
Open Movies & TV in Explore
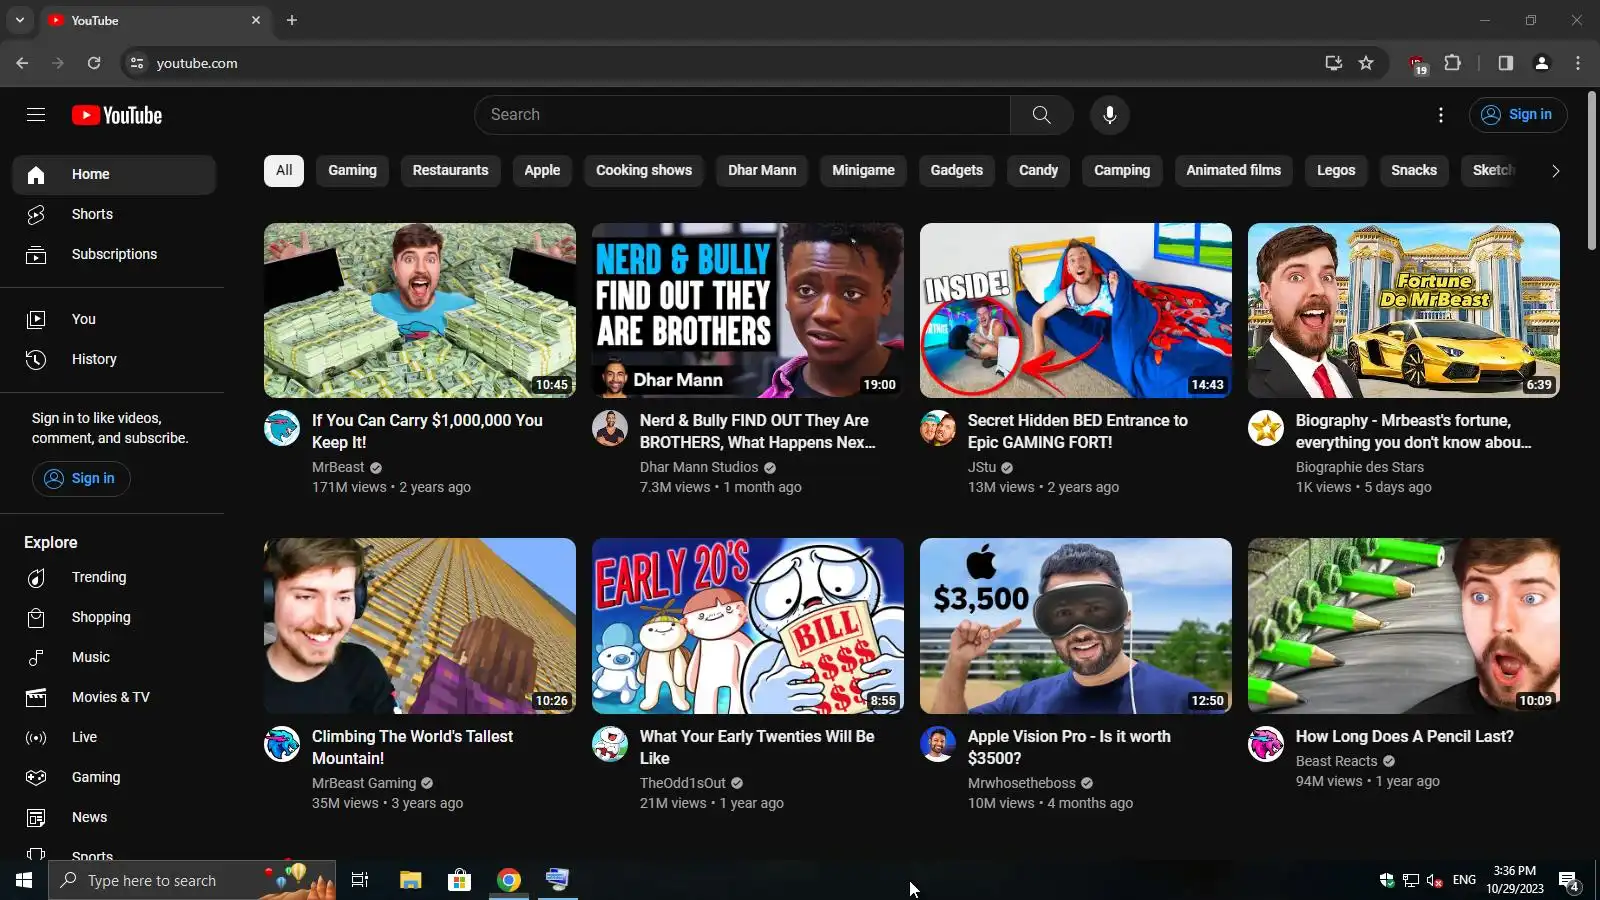(x=114, y=697)
